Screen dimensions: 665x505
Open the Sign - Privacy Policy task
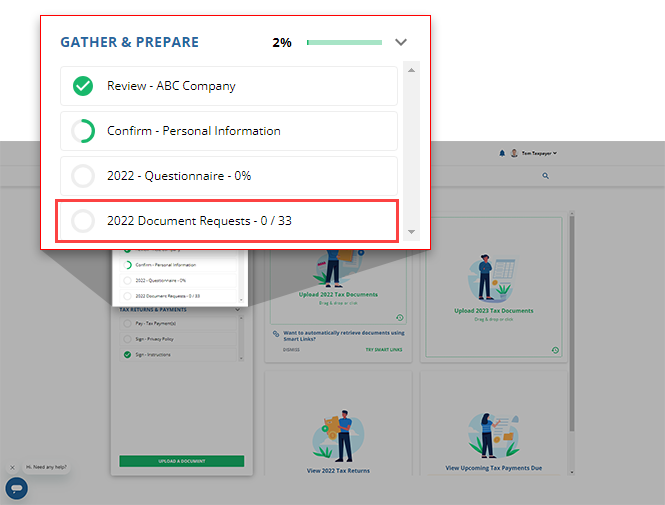click(178, 339)
